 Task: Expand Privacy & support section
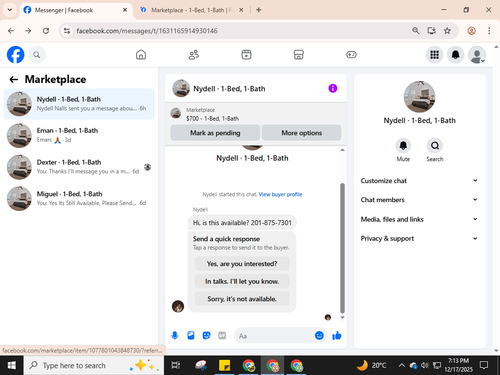pos(419,238)
